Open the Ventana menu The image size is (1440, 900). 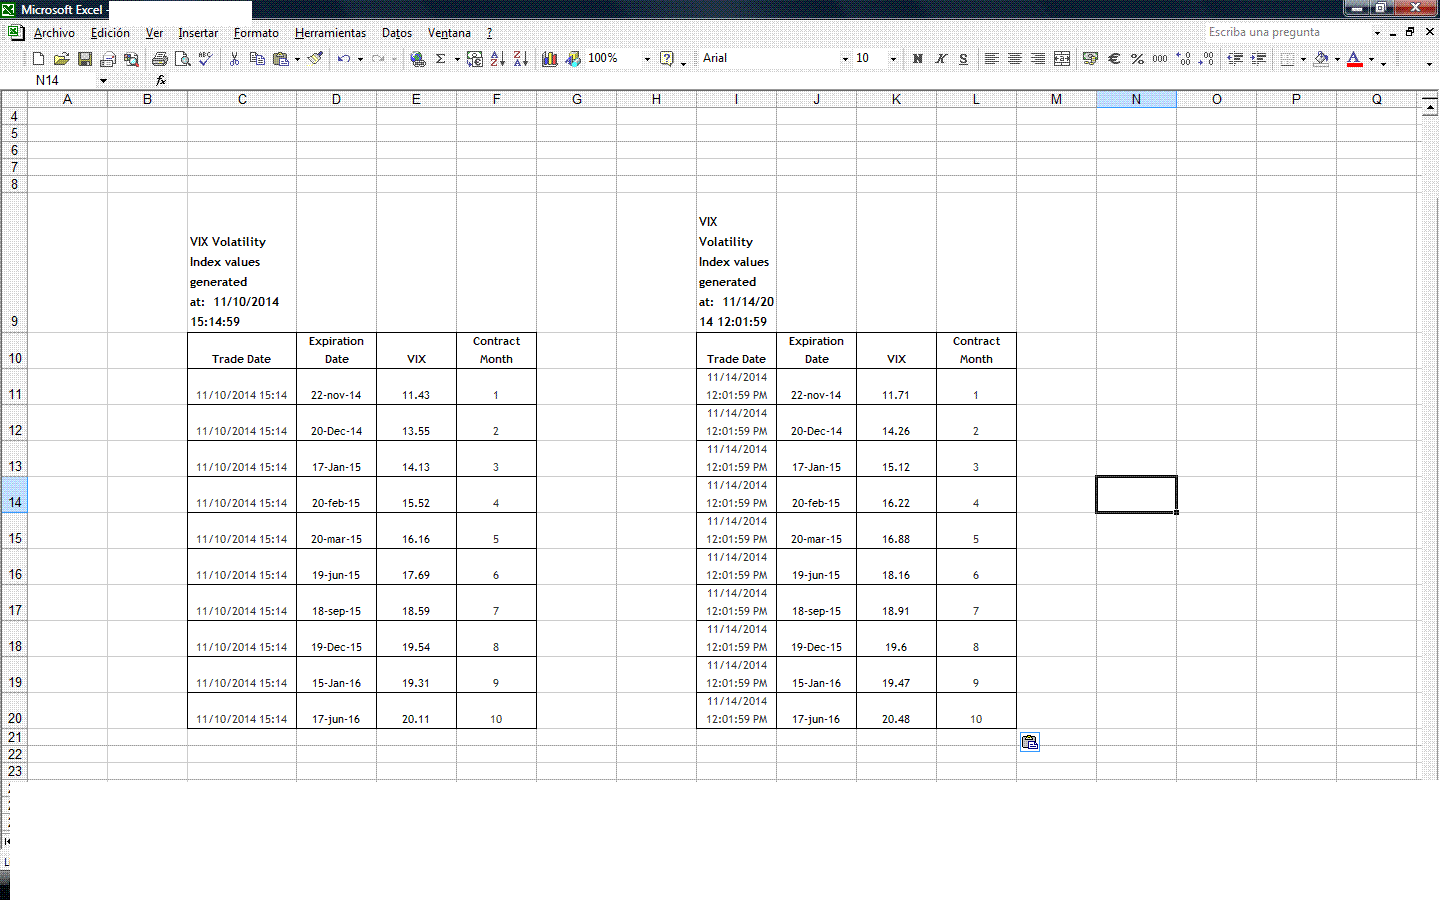pos(449,33)
